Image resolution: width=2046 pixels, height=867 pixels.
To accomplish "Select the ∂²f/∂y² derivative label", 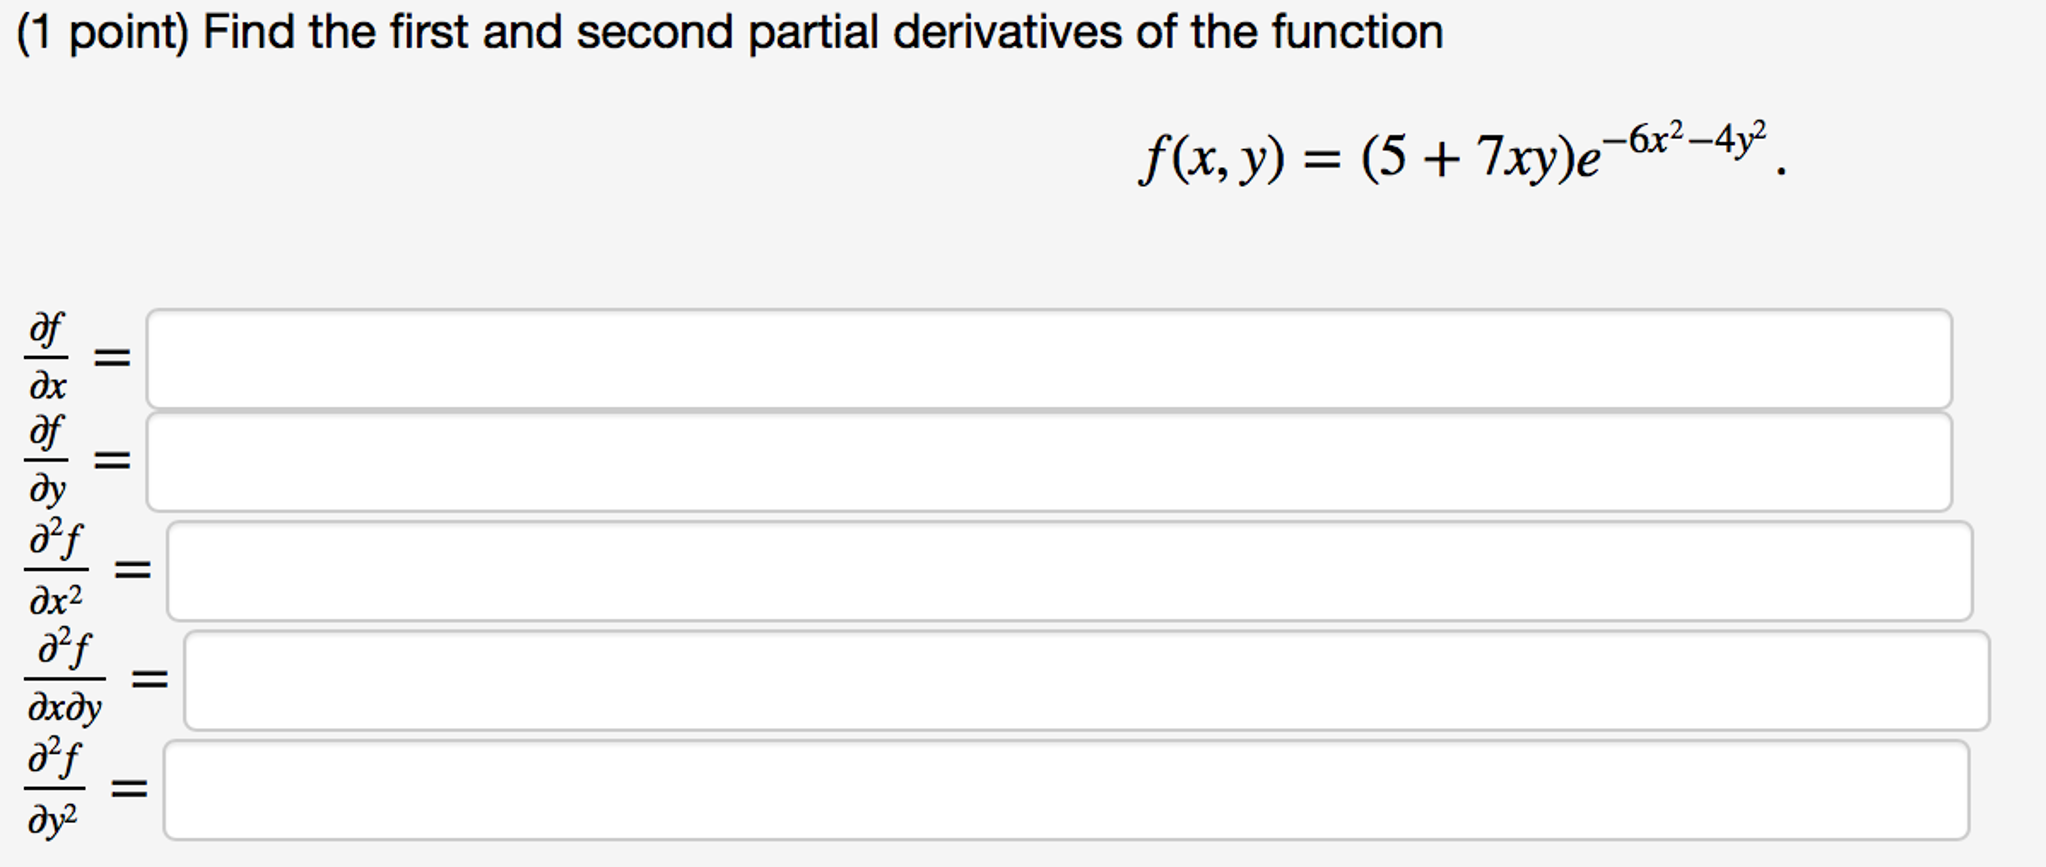I will pyautogui.click(x=54, y=788).
